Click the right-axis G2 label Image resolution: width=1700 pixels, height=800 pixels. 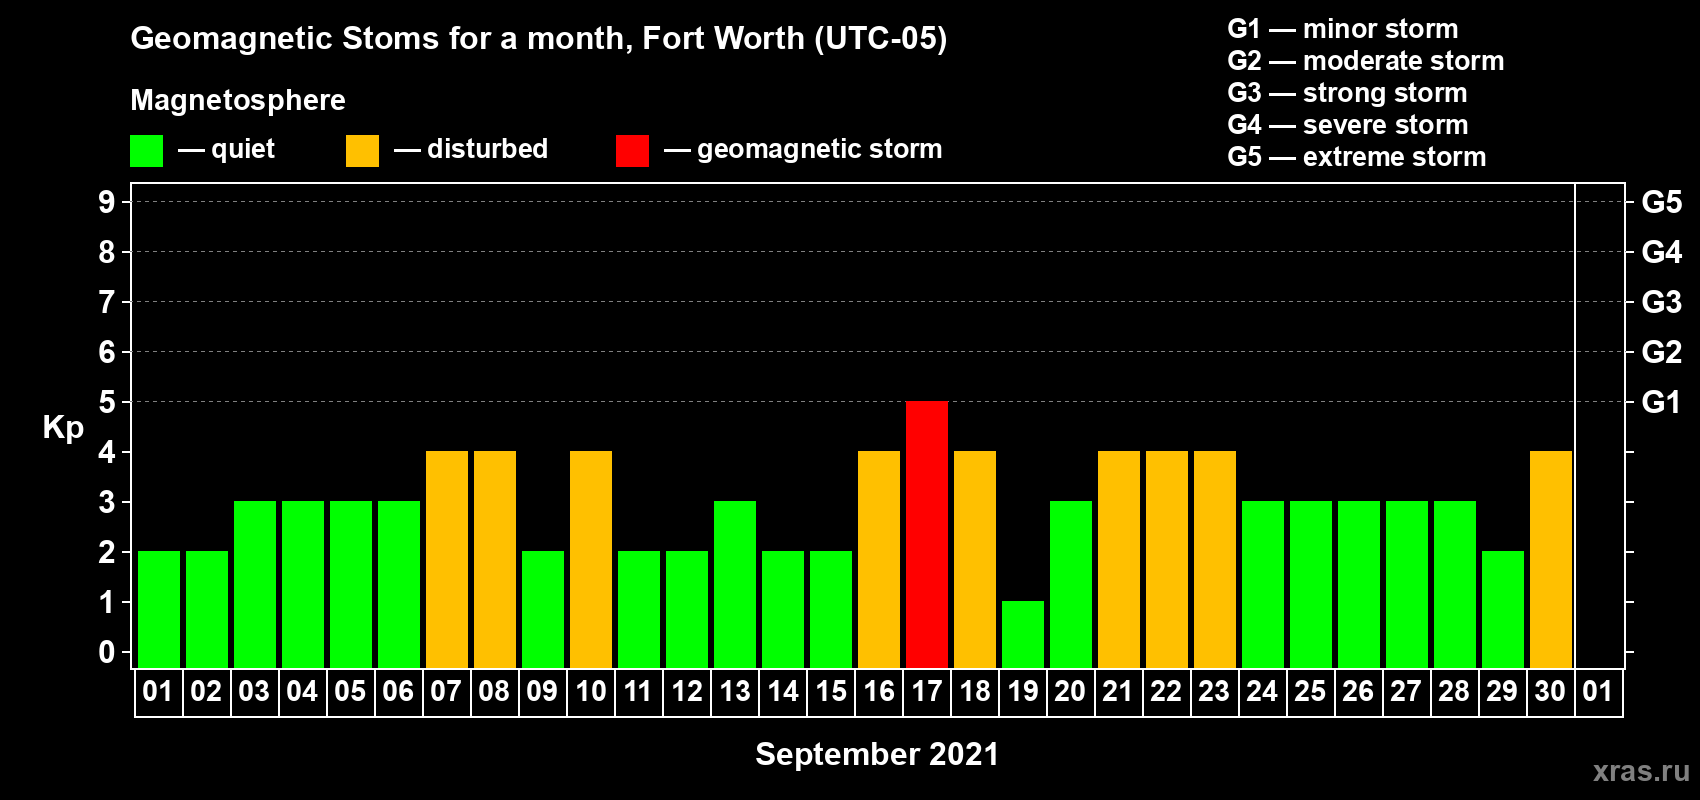click(1662, 352)
